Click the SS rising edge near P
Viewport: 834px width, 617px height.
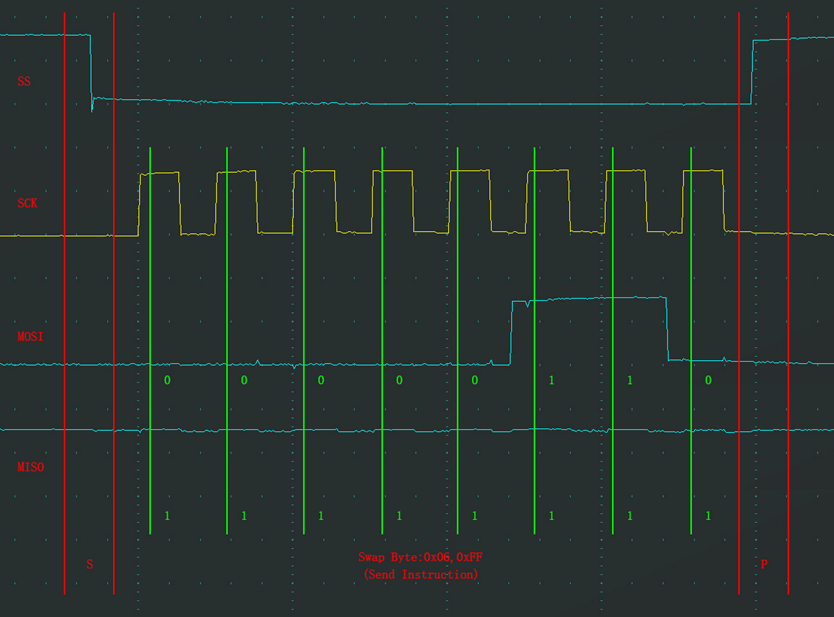(x=752, y=72)
